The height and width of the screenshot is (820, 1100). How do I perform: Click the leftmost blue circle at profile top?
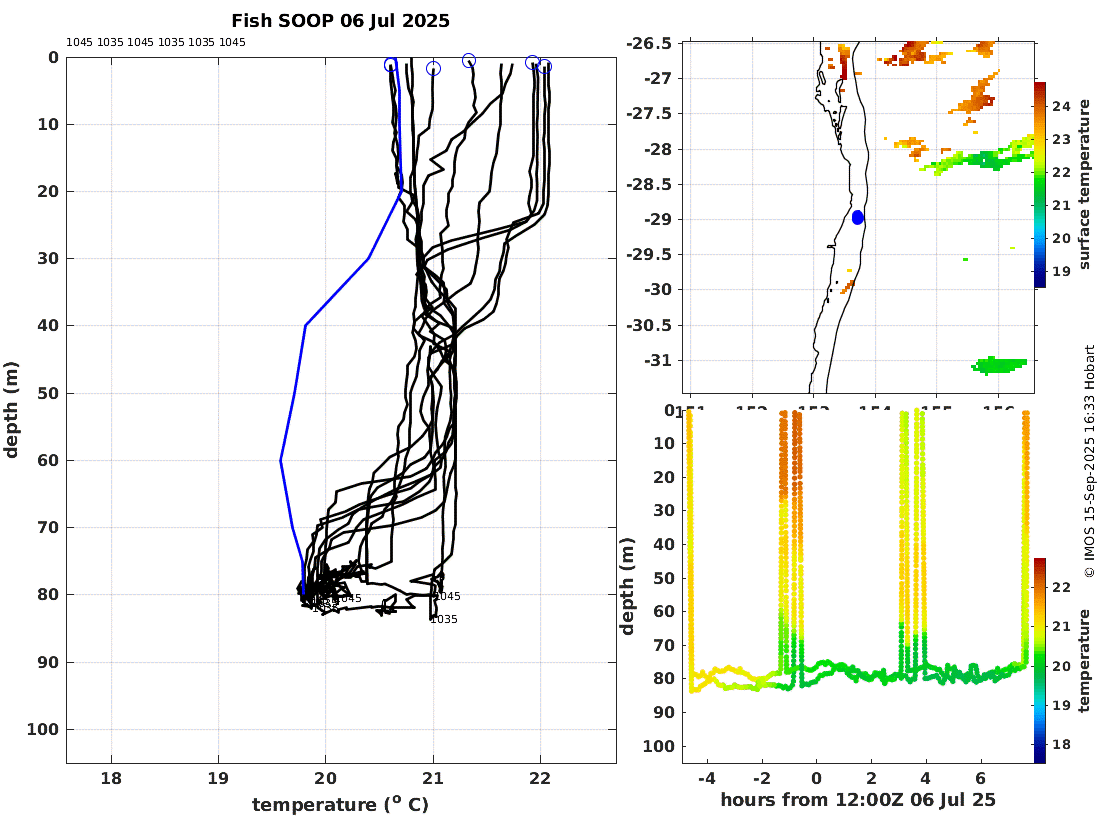click(391, 65)
